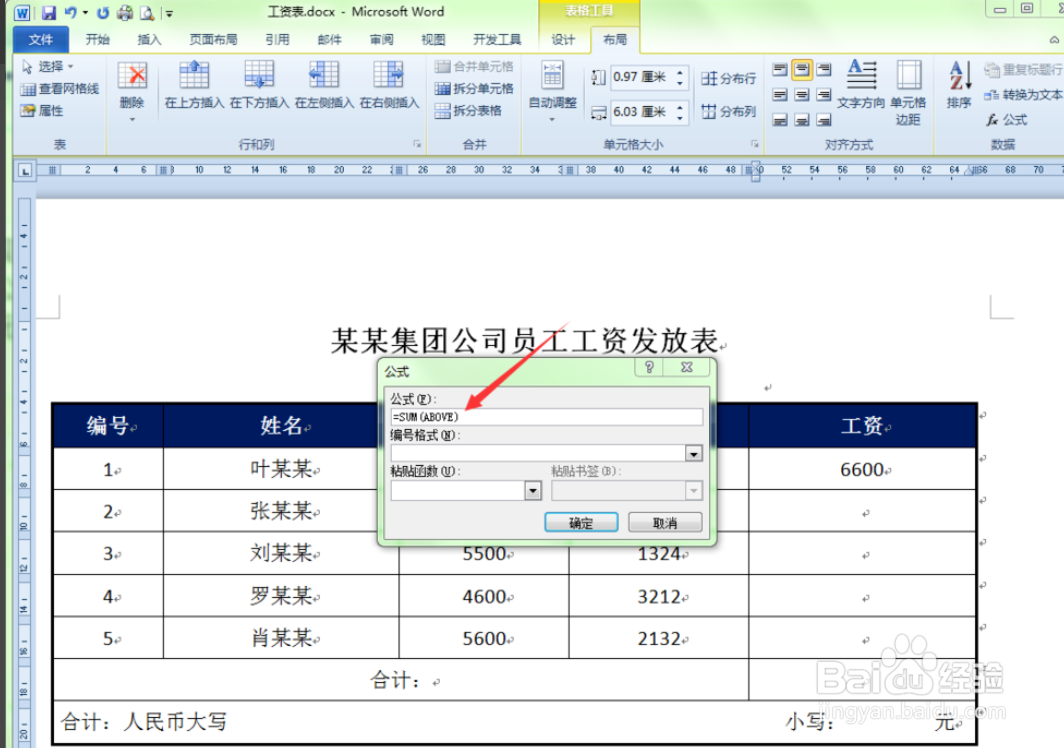Click the name cell 张某某
This screenshot has width=1064, height=748.
point(281,511)
